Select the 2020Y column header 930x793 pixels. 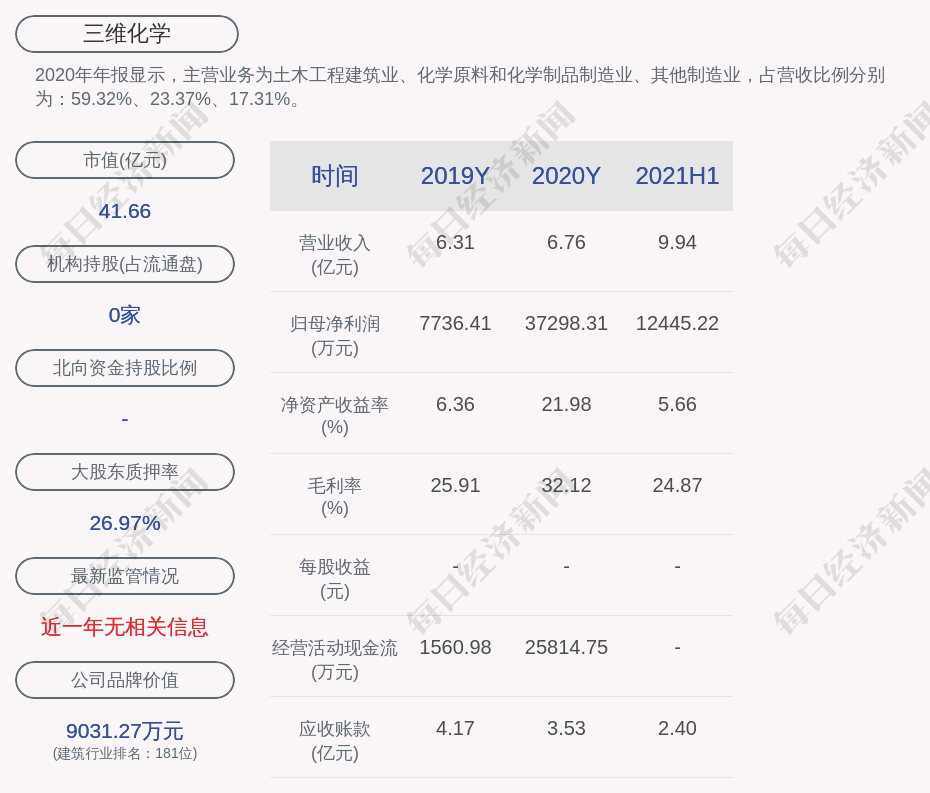click(566, 176)
